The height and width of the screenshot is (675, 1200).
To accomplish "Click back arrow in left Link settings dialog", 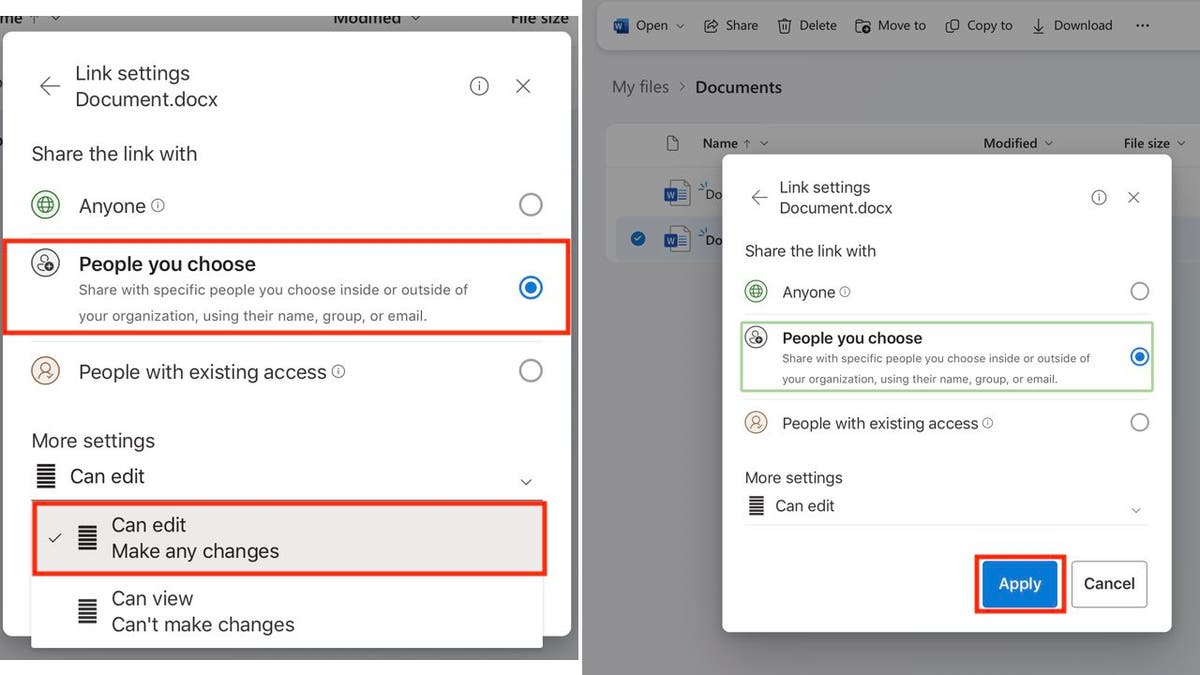I will coord(49,86).
